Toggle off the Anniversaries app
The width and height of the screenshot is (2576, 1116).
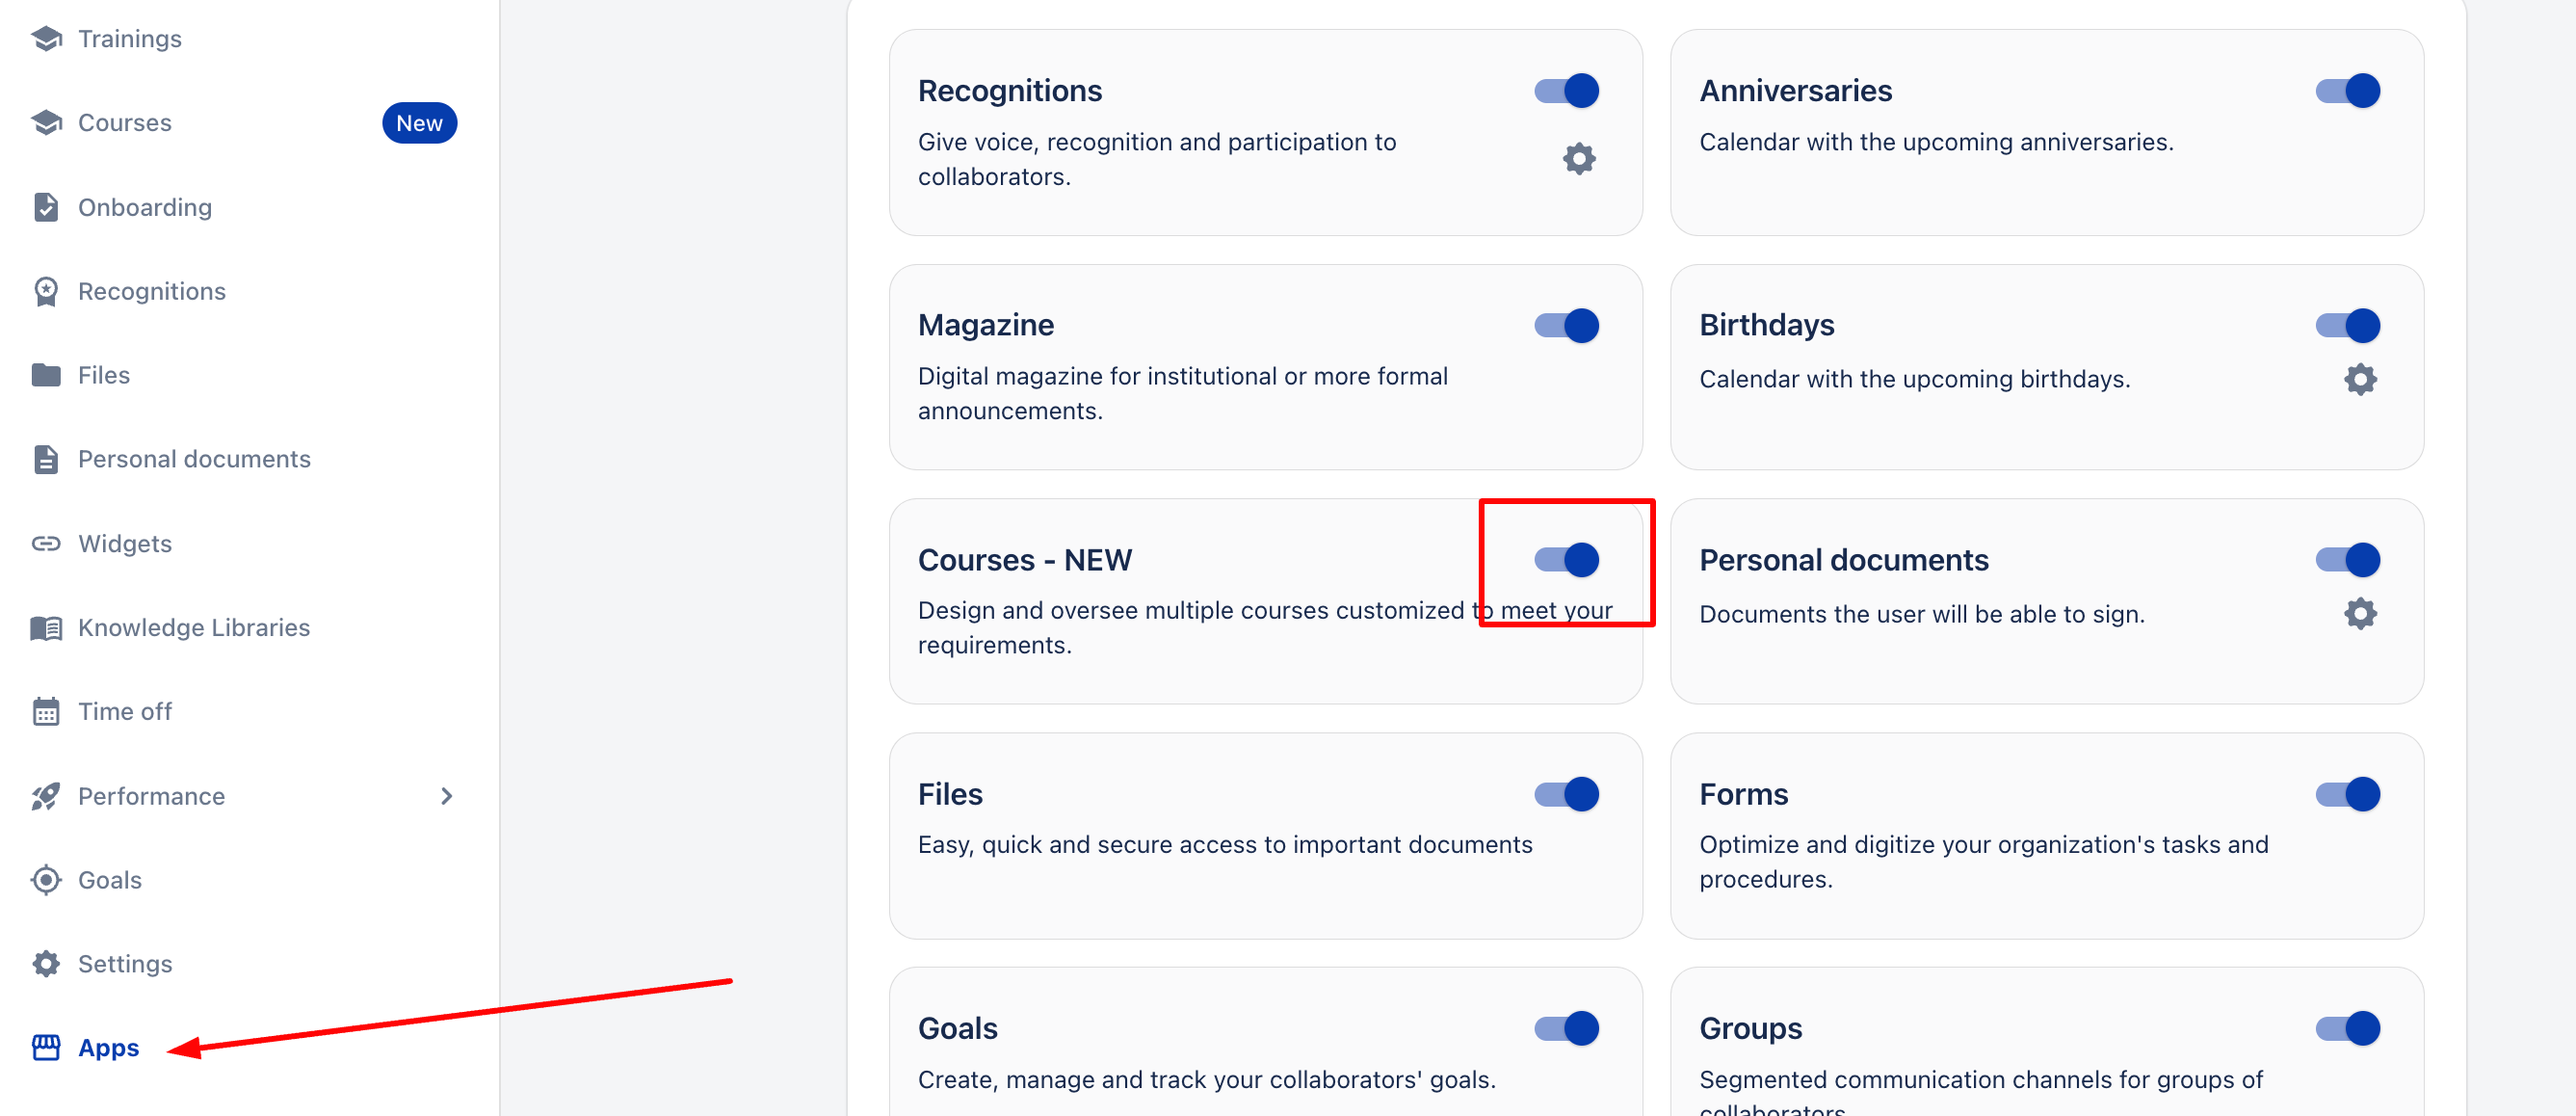point(2348,91)
